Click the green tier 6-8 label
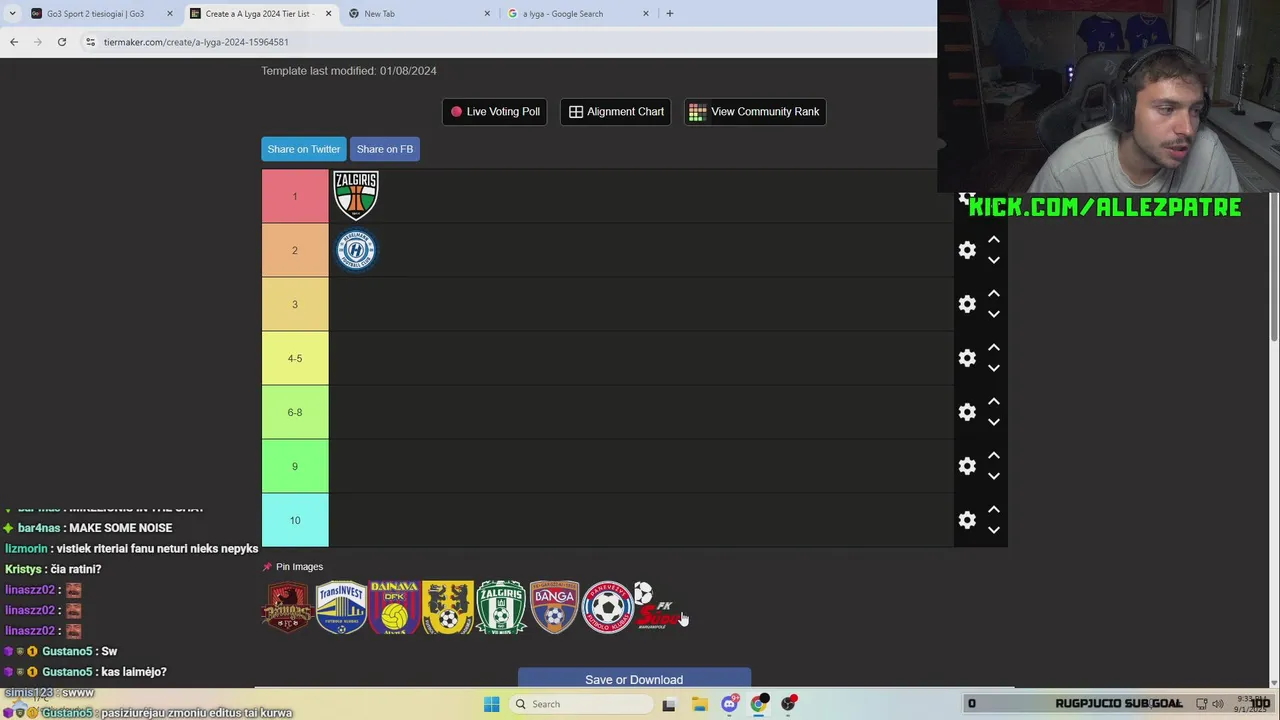1280x720 pixels. coord(295,412)
